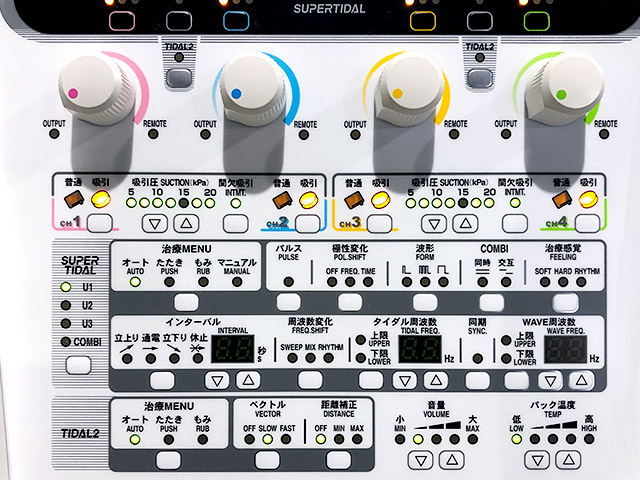The height and width of the screenshot is (480, 640).
Task: Tap the FREQ.SHIFT sweep/mix/rhythm button
Action: (310, 380)
